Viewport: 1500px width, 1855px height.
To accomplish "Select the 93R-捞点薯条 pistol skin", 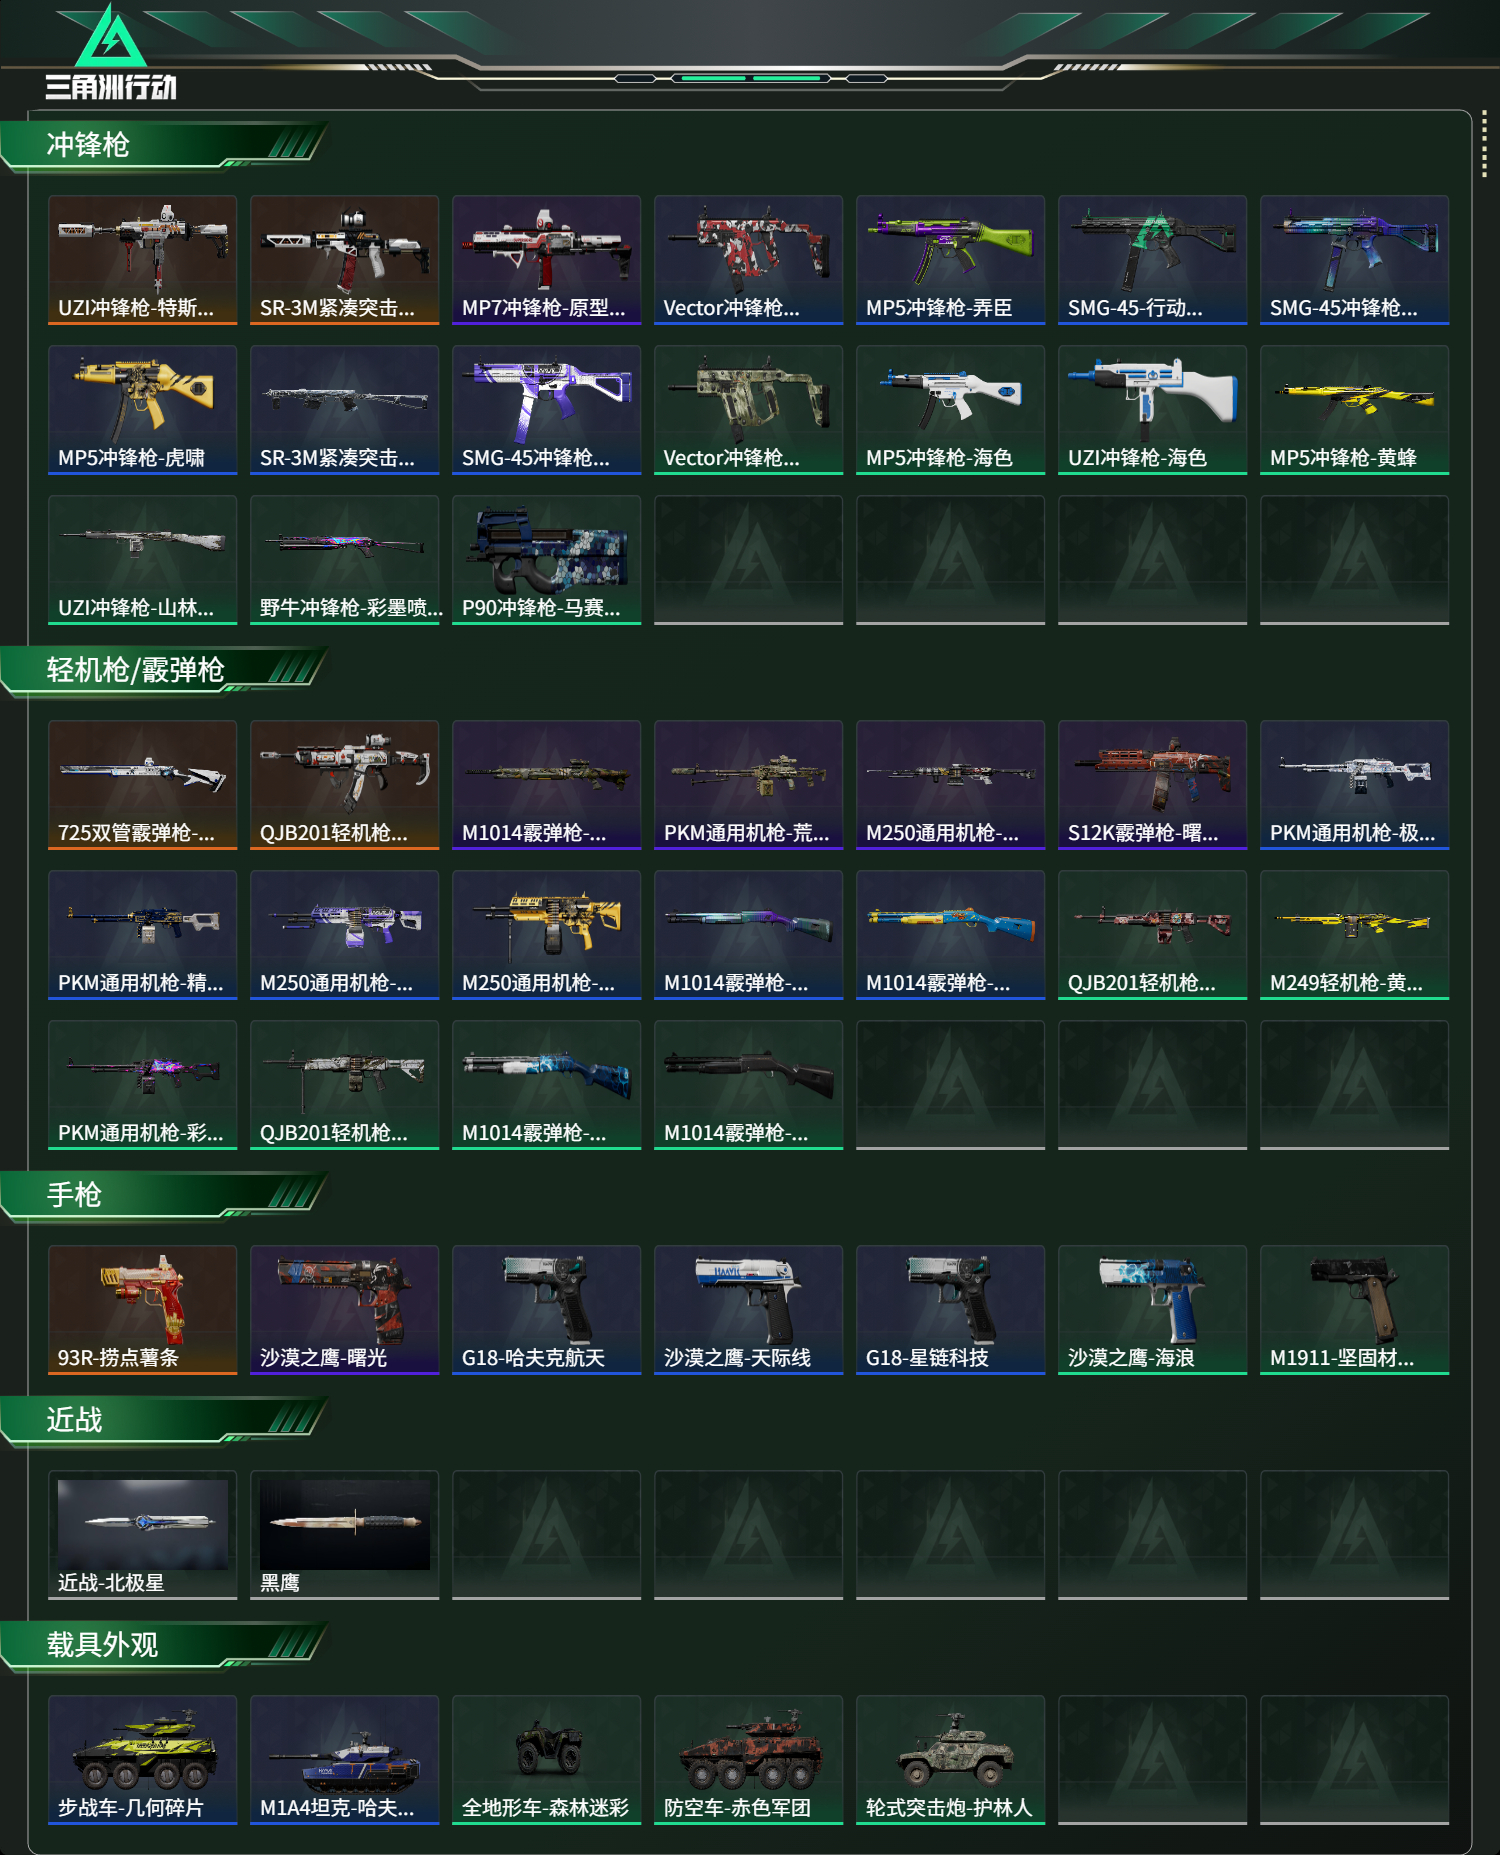I will (142, 1310).
